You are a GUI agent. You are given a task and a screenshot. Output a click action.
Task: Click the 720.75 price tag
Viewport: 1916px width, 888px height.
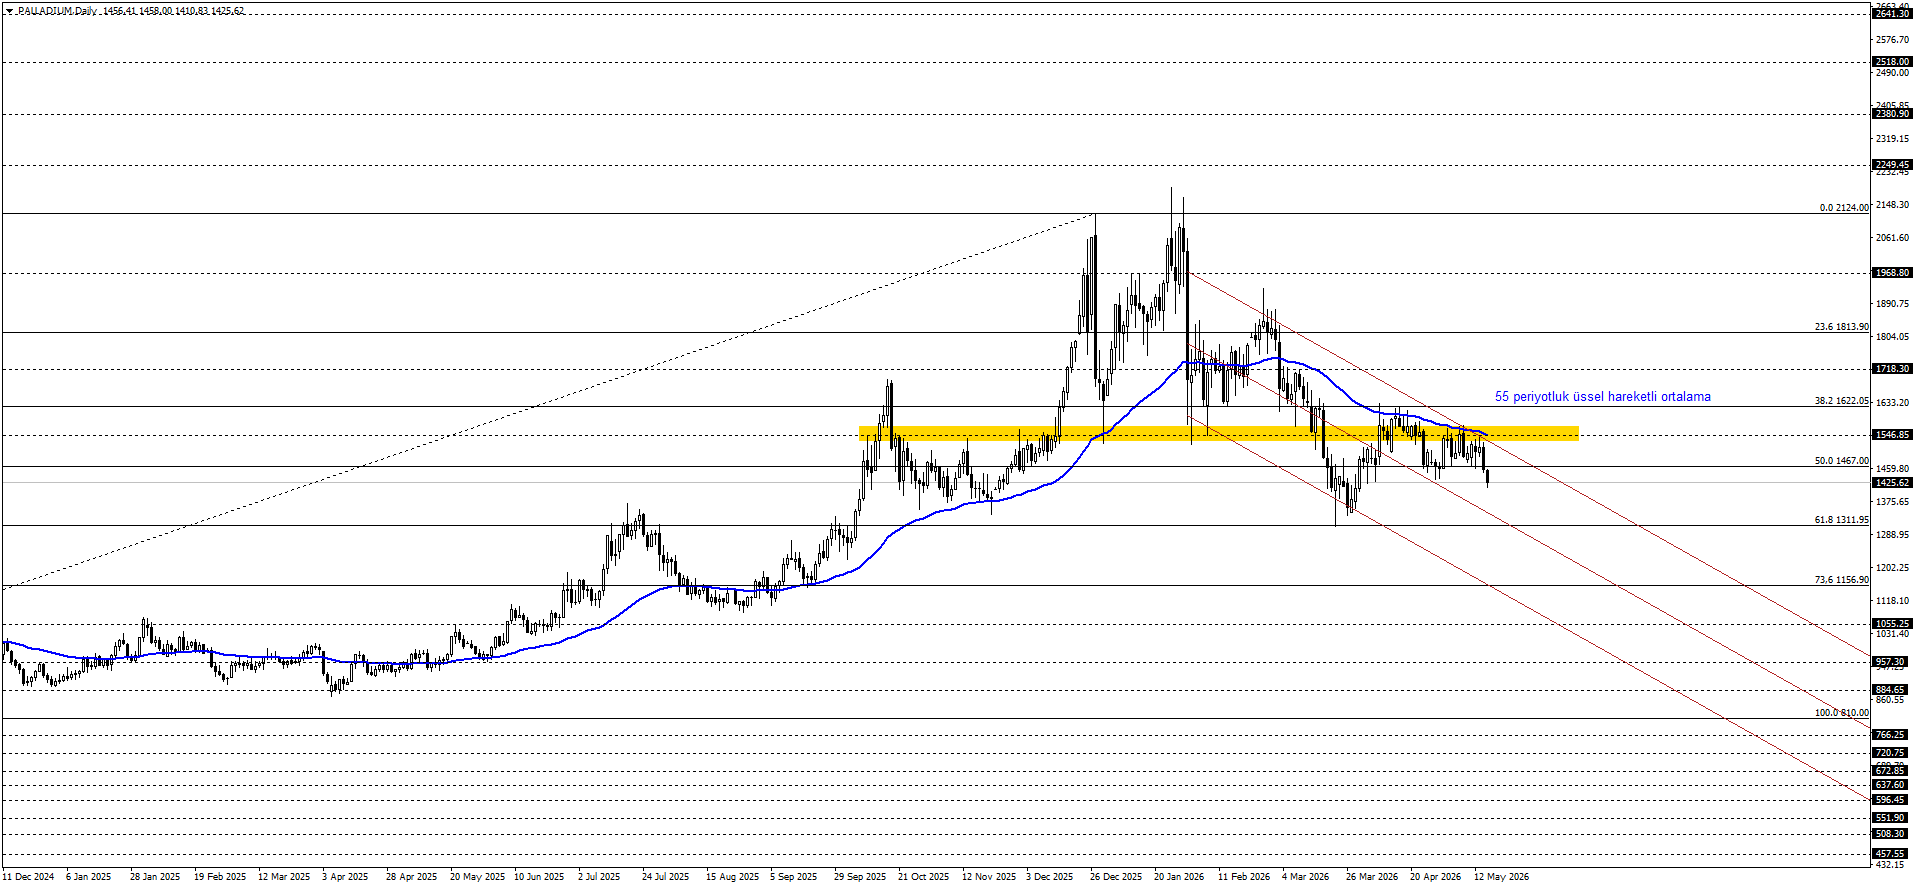pyautogui.click(x=1892, y=753)
